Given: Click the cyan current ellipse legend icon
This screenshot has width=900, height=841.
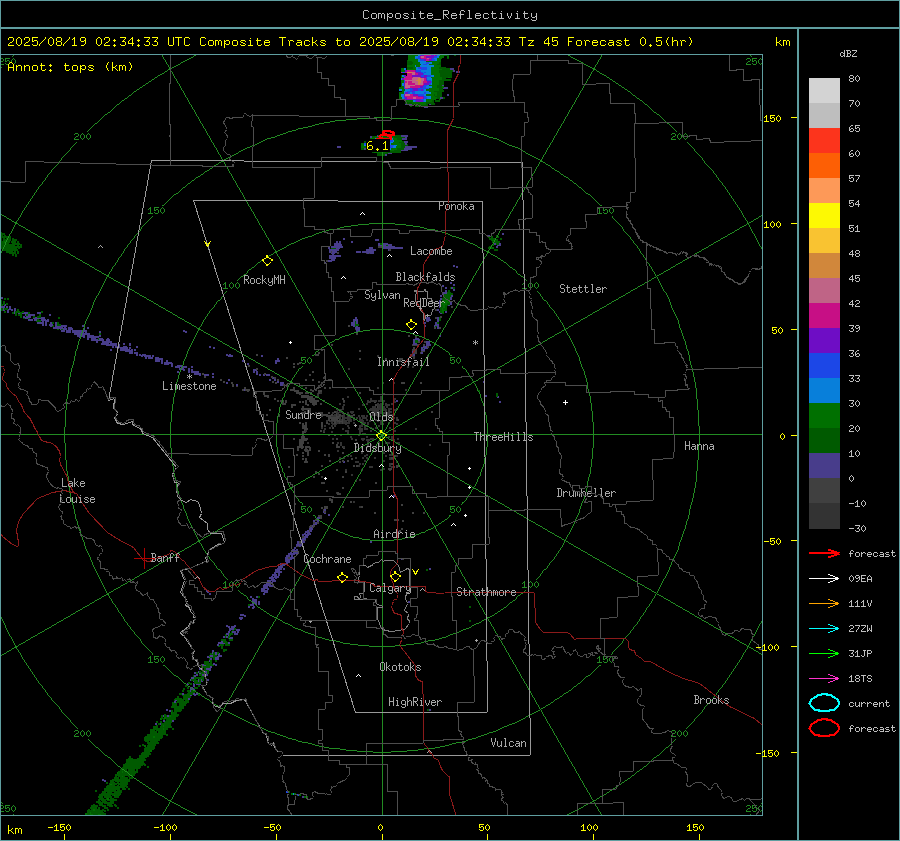Looking at the screenshot, I should point(824,703).
